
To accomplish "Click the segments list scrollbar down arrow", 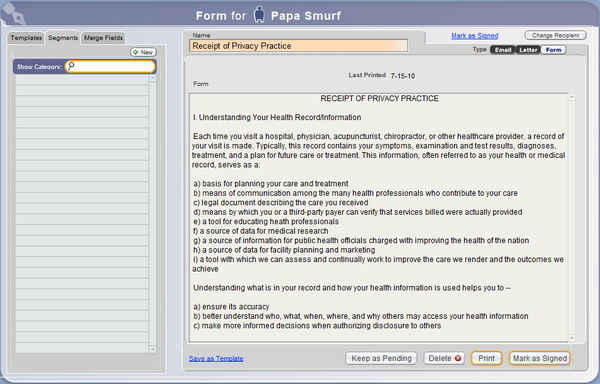I will click(x=153, y=349).
